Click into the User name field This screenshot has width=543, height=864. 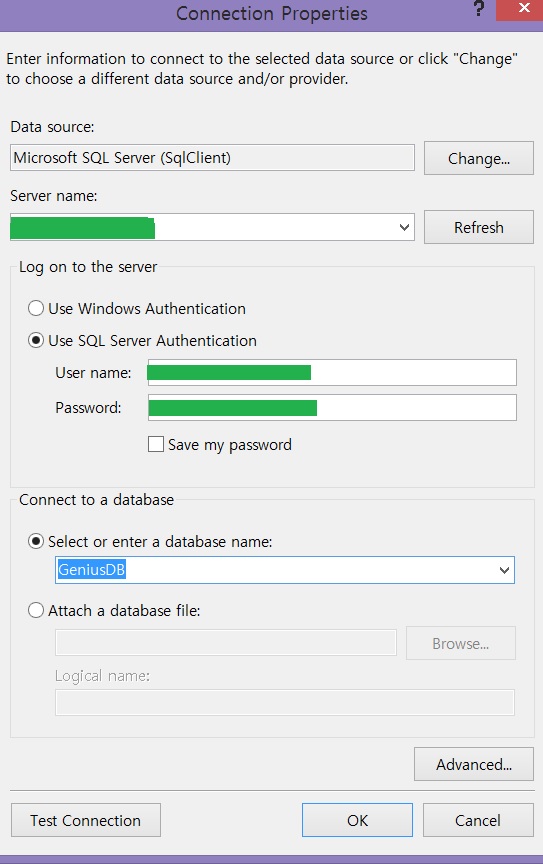[332, 372]
